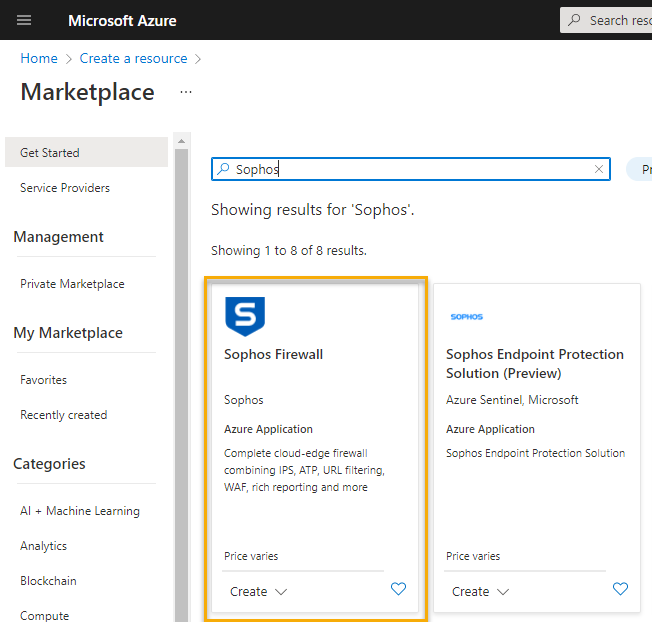Click the magnifier icon in marketplace search
652x622 pixels.
[224, 169]
